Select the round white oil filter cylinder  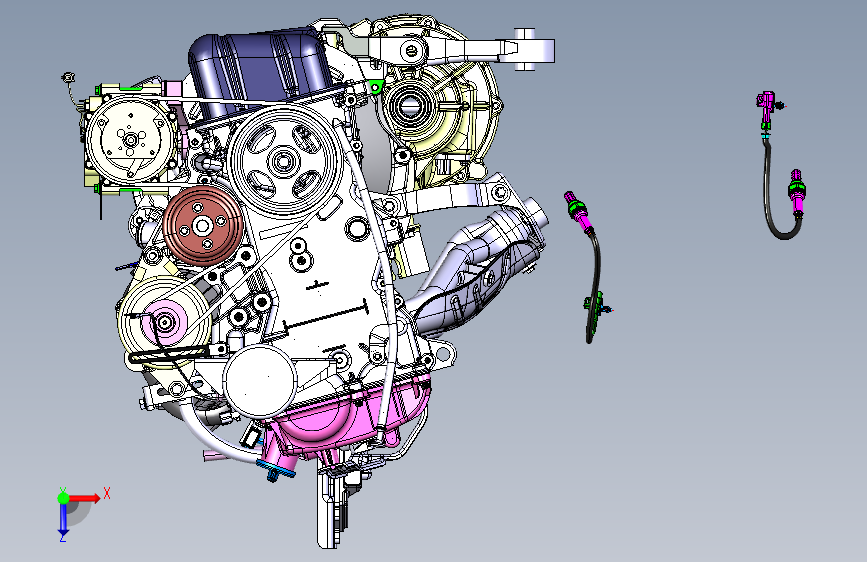click(259, 381)
